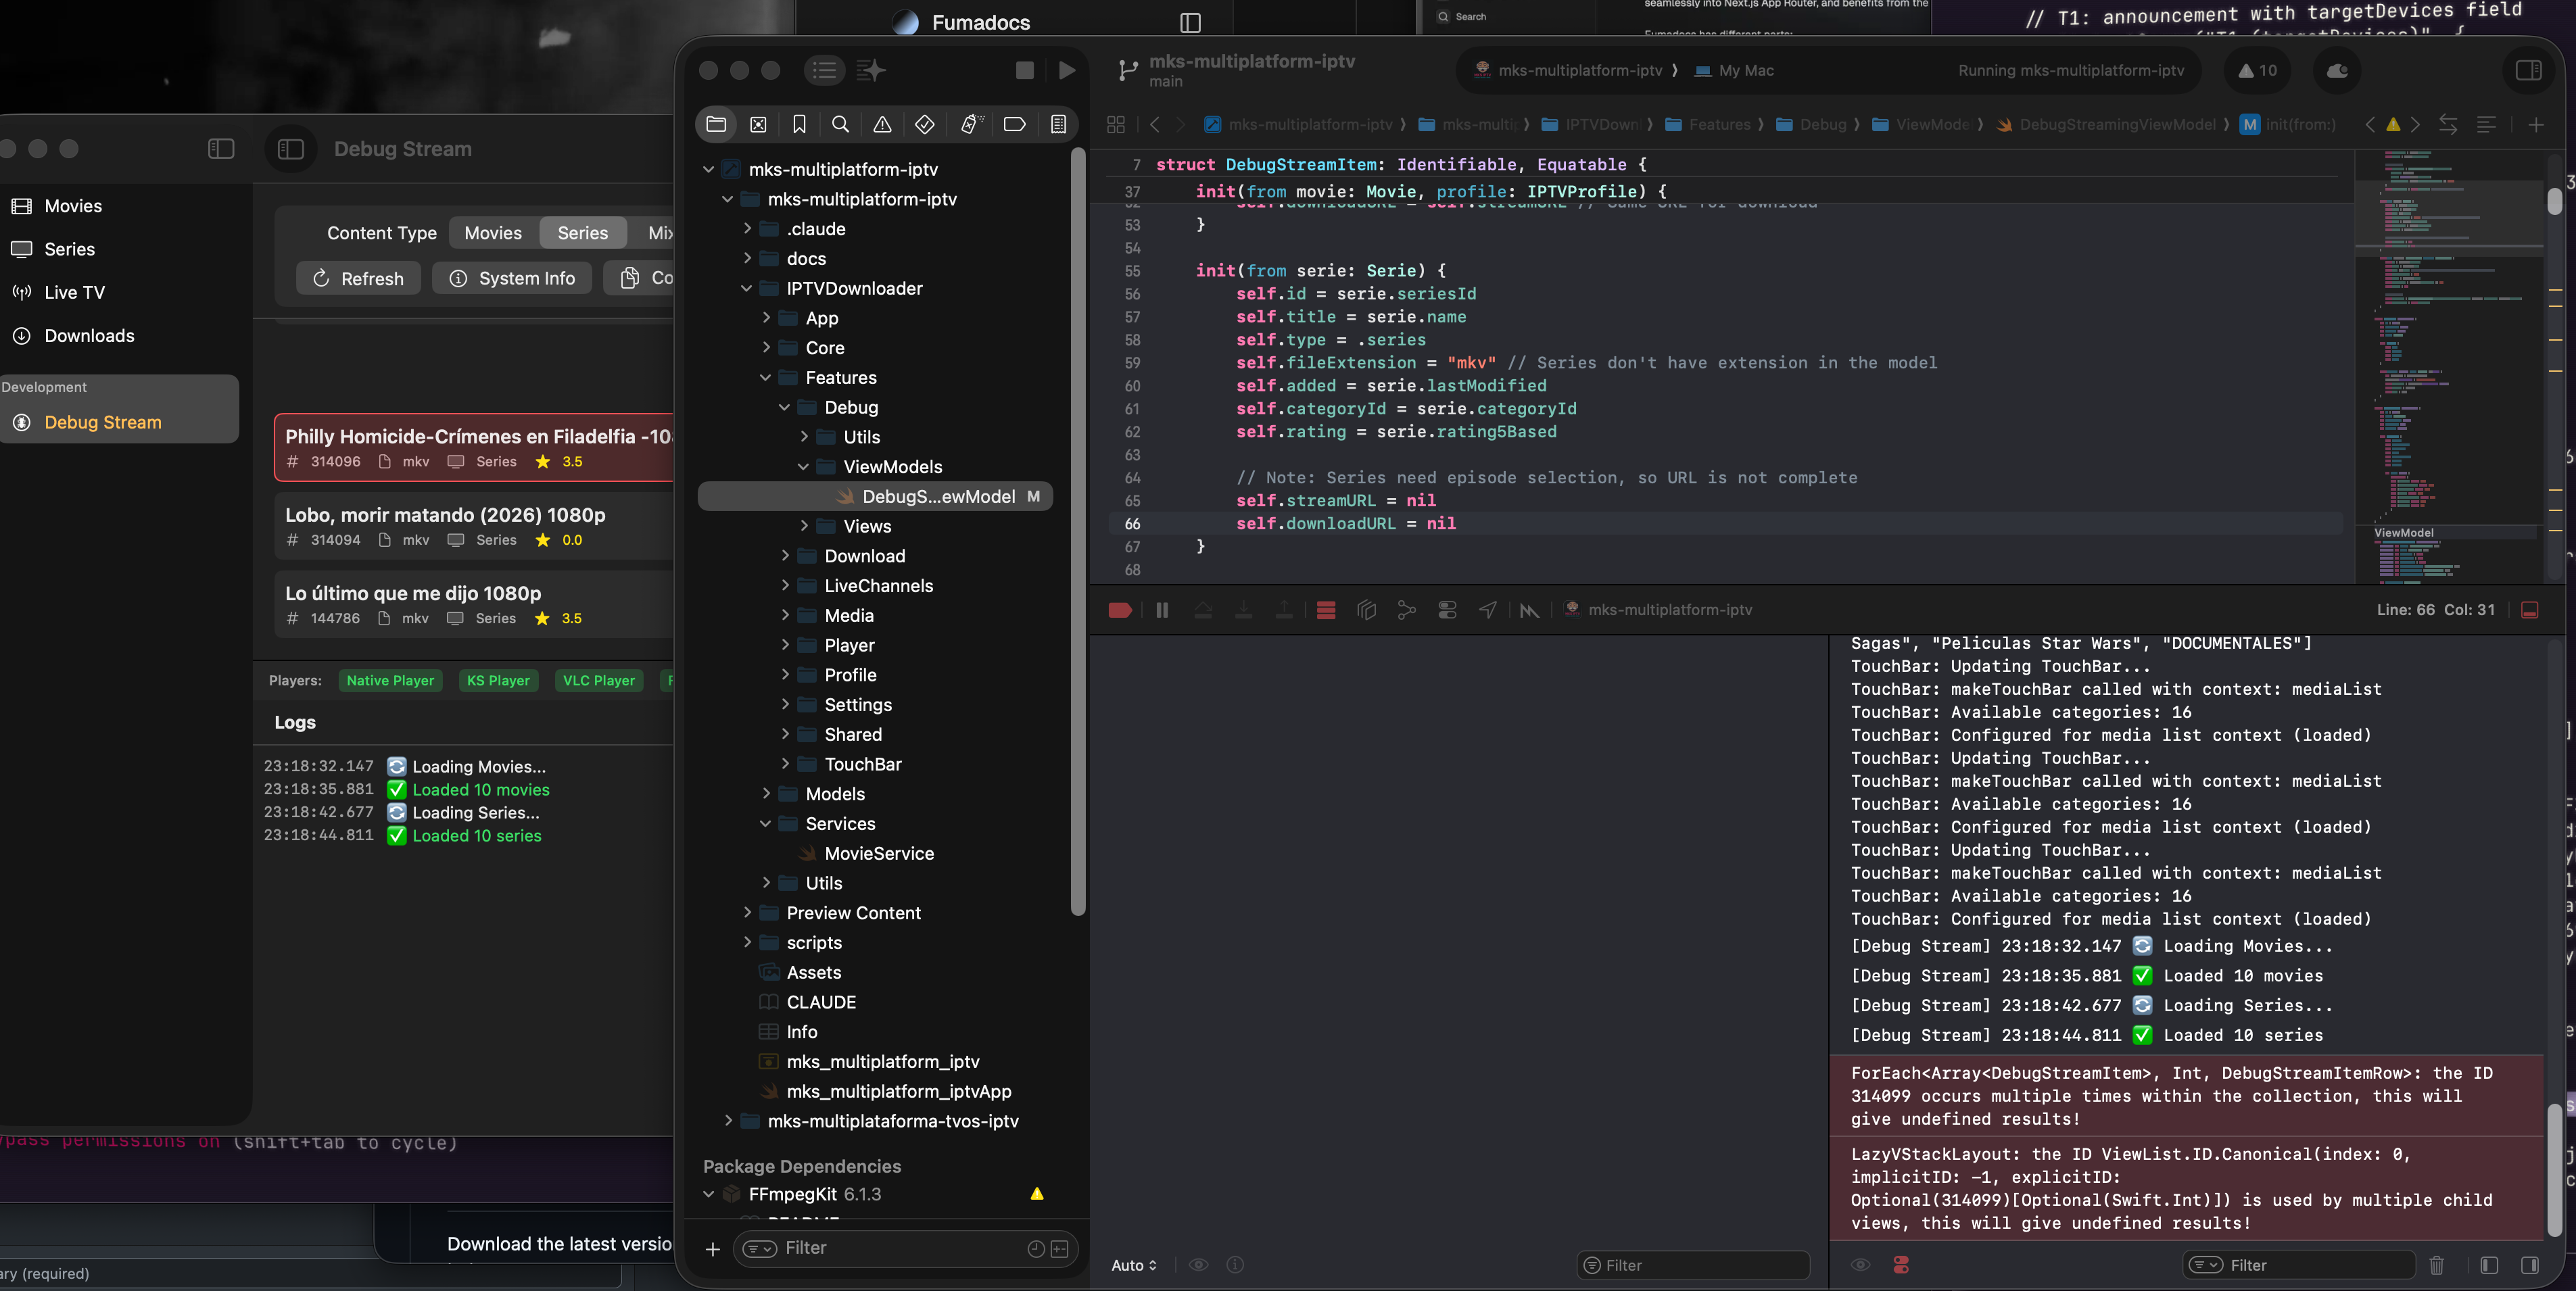Click the Refresh button

pyautogui.click(x=358, y=278)
